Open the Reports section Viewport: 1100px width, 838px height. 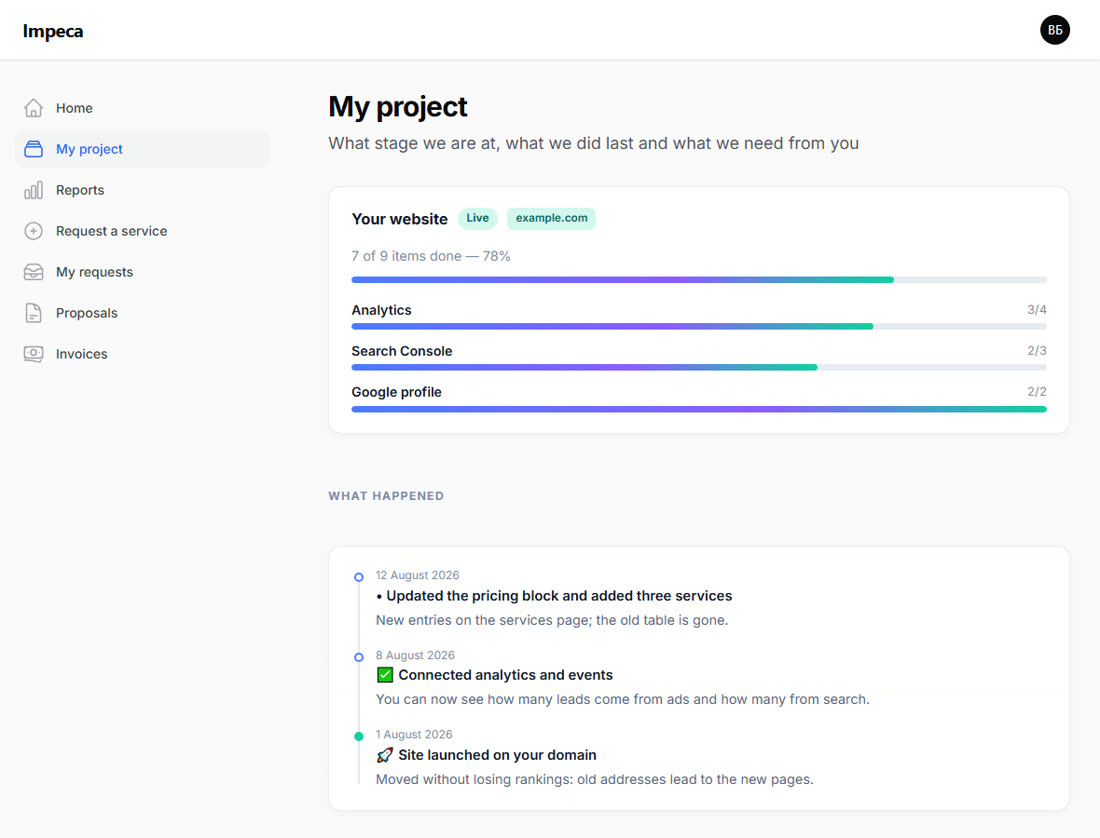pos(142,190)
